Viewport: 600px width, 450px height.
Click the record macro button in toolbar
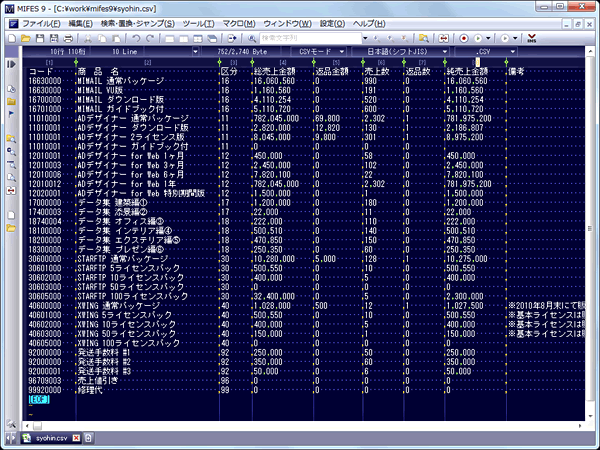465,37
